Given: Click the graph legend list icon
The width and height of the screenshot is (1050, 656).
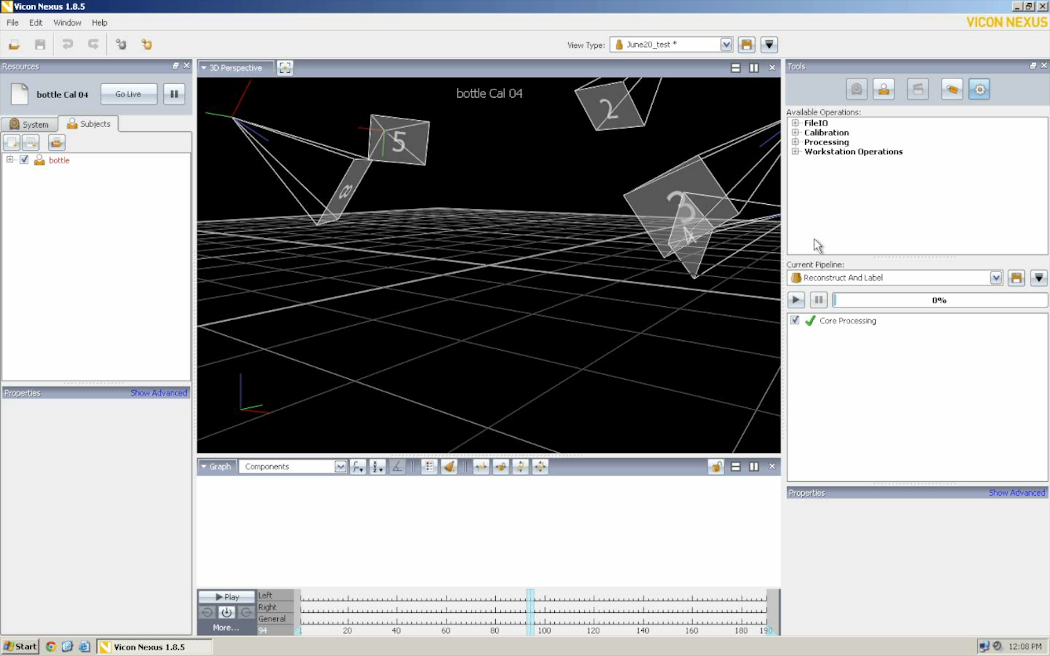Looking at the screenshot, I should (x=429, y=467).
